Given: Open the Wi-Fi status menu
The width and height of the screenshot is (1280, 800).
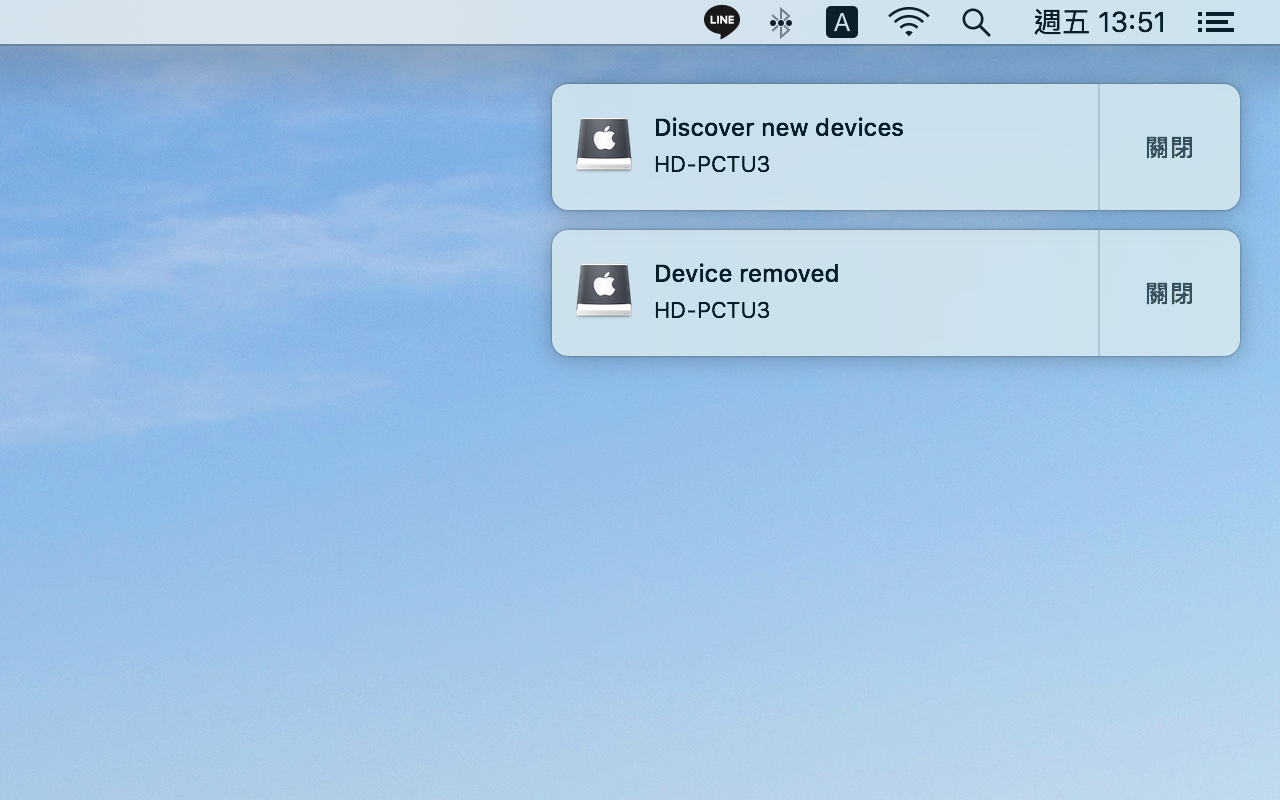Looking at the screenshot, I should pyautogui.click(x=909, y=22).
